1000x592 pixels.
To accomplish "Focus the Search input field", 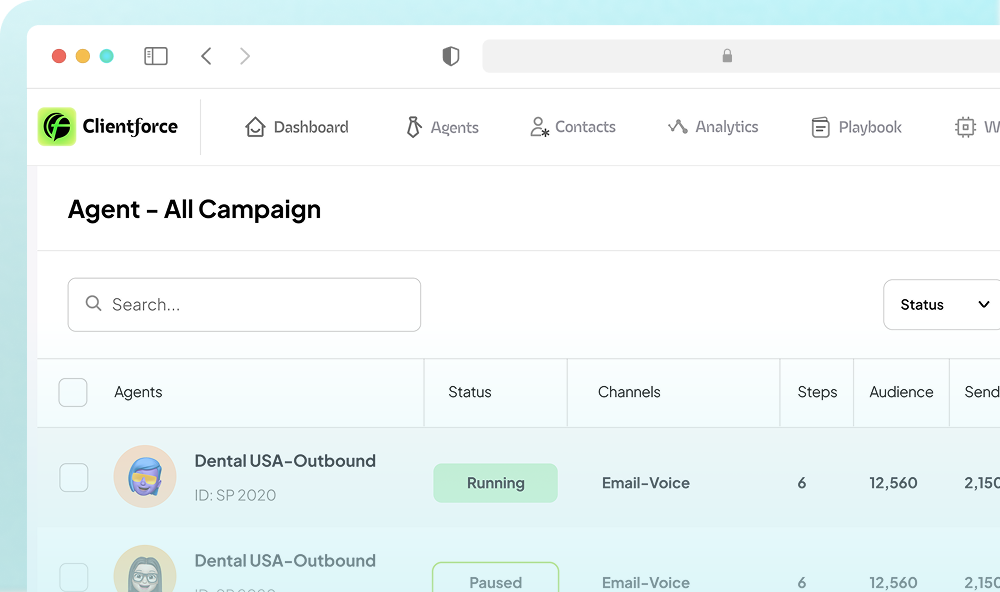I will click(260, 304).
